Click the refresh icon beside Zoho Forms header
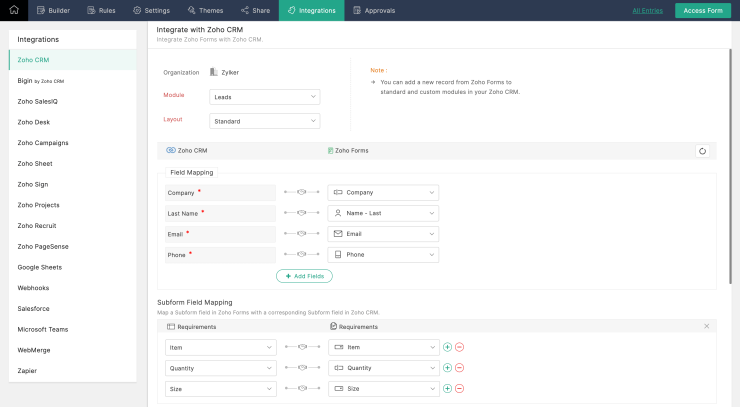Image resolution: width=740 pixels, height=407 pixels. pyautogui.click(x=702, y=151)
